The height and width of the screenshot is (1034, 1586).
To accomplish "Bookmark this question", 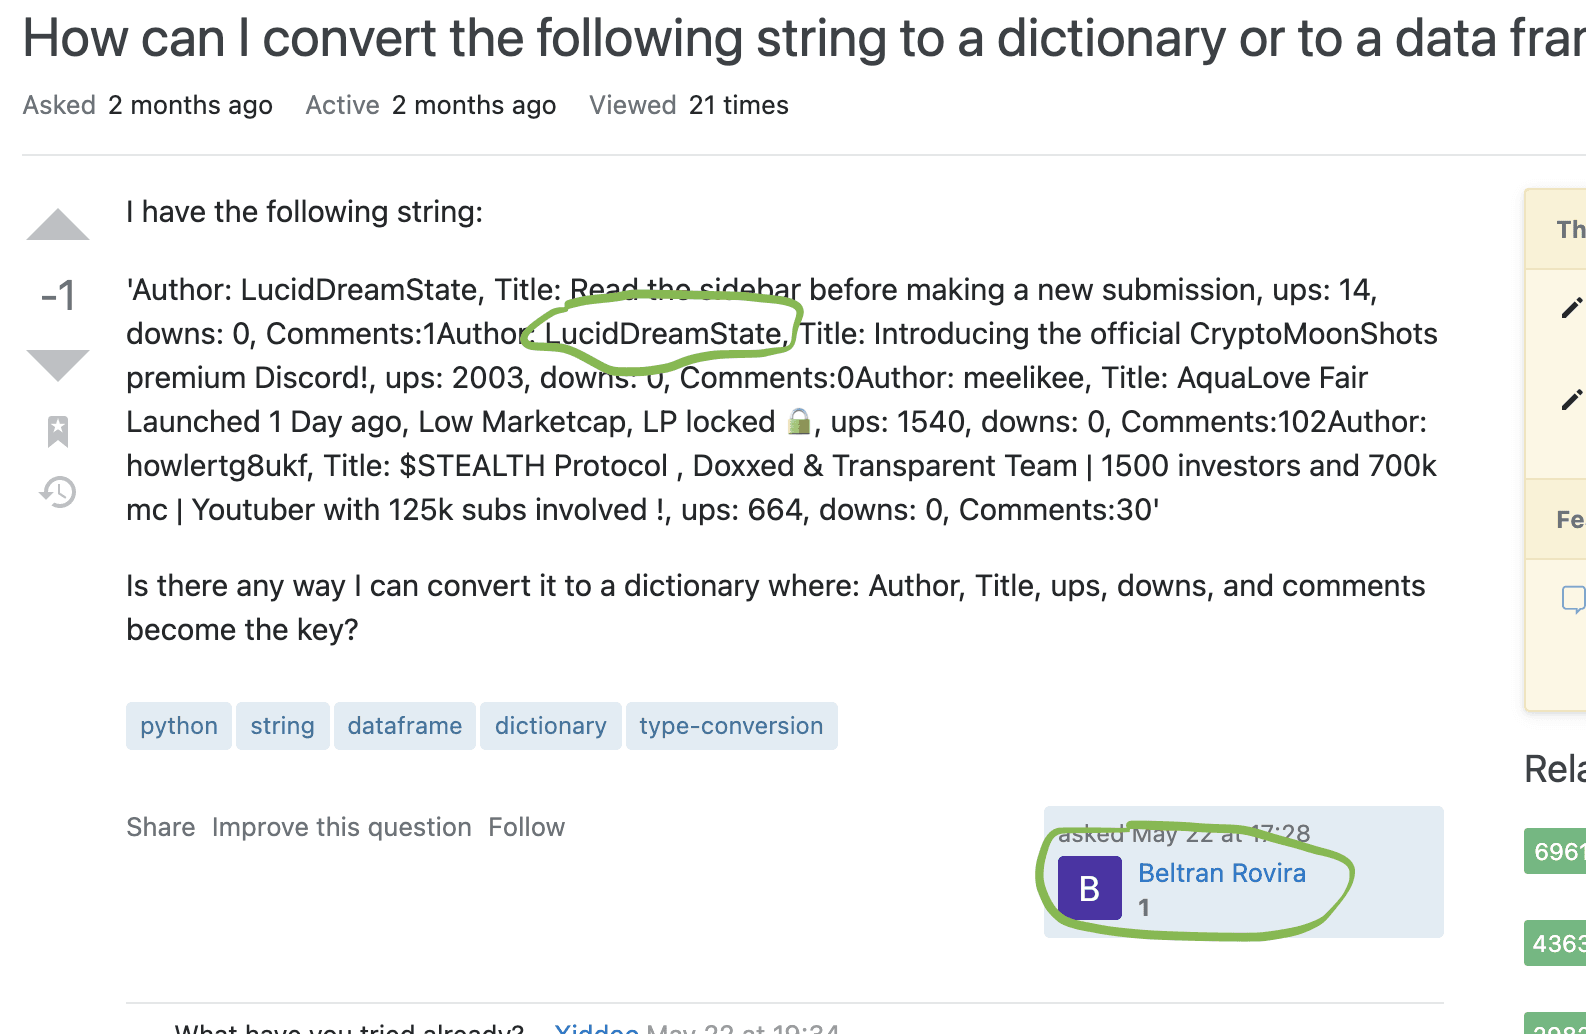I will (x=58, y=431).
